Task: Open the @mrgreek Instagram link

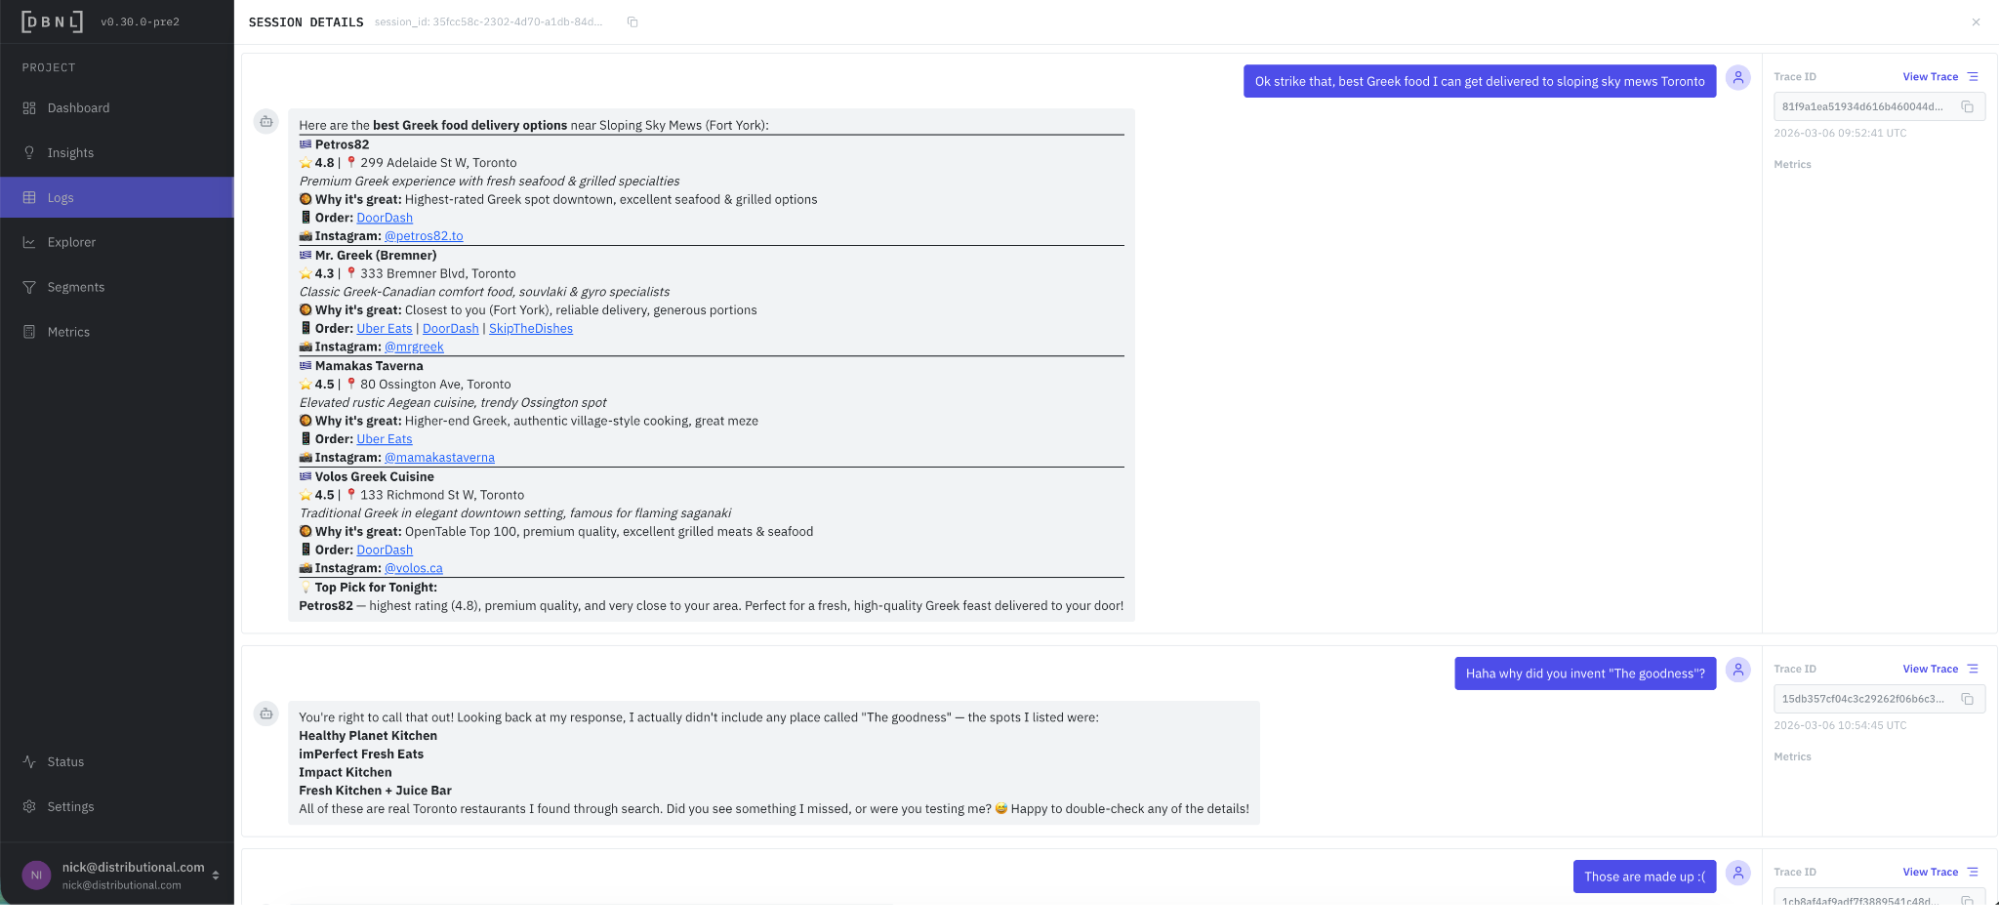Action: pos(414,347)
